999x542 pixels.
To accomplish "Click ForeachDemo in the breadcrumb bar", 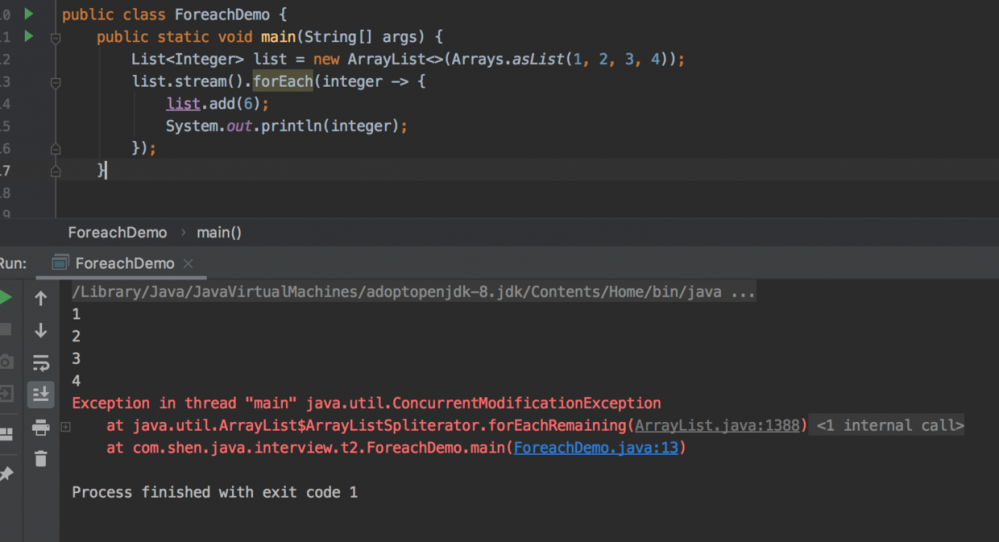I will (x=117, y=232).
